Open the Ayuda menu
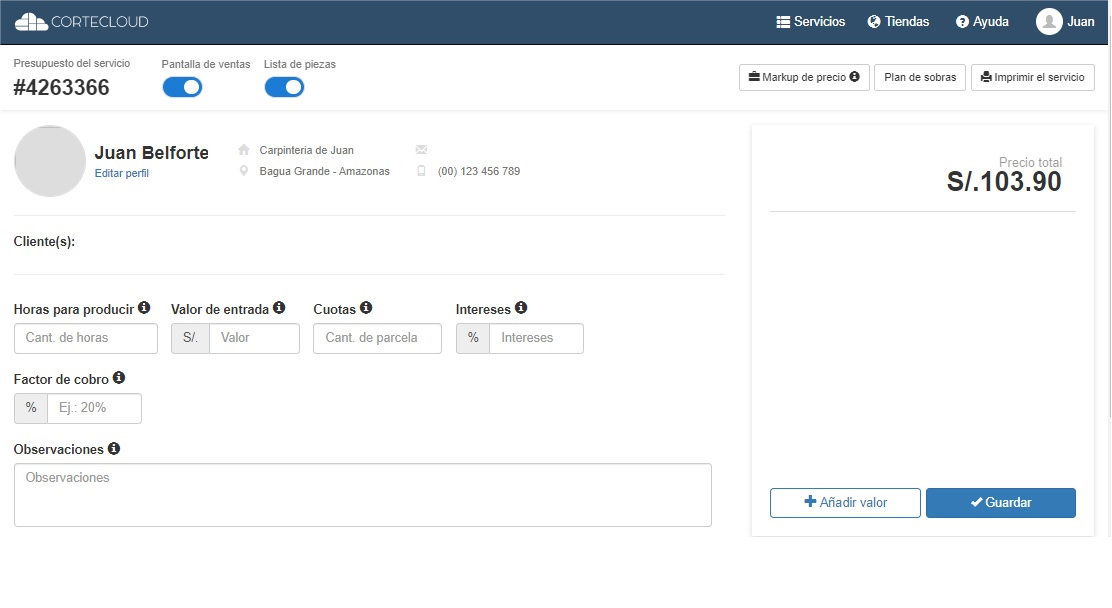The height and width of the screenshot is (608, 1112). tap(982, 21)
